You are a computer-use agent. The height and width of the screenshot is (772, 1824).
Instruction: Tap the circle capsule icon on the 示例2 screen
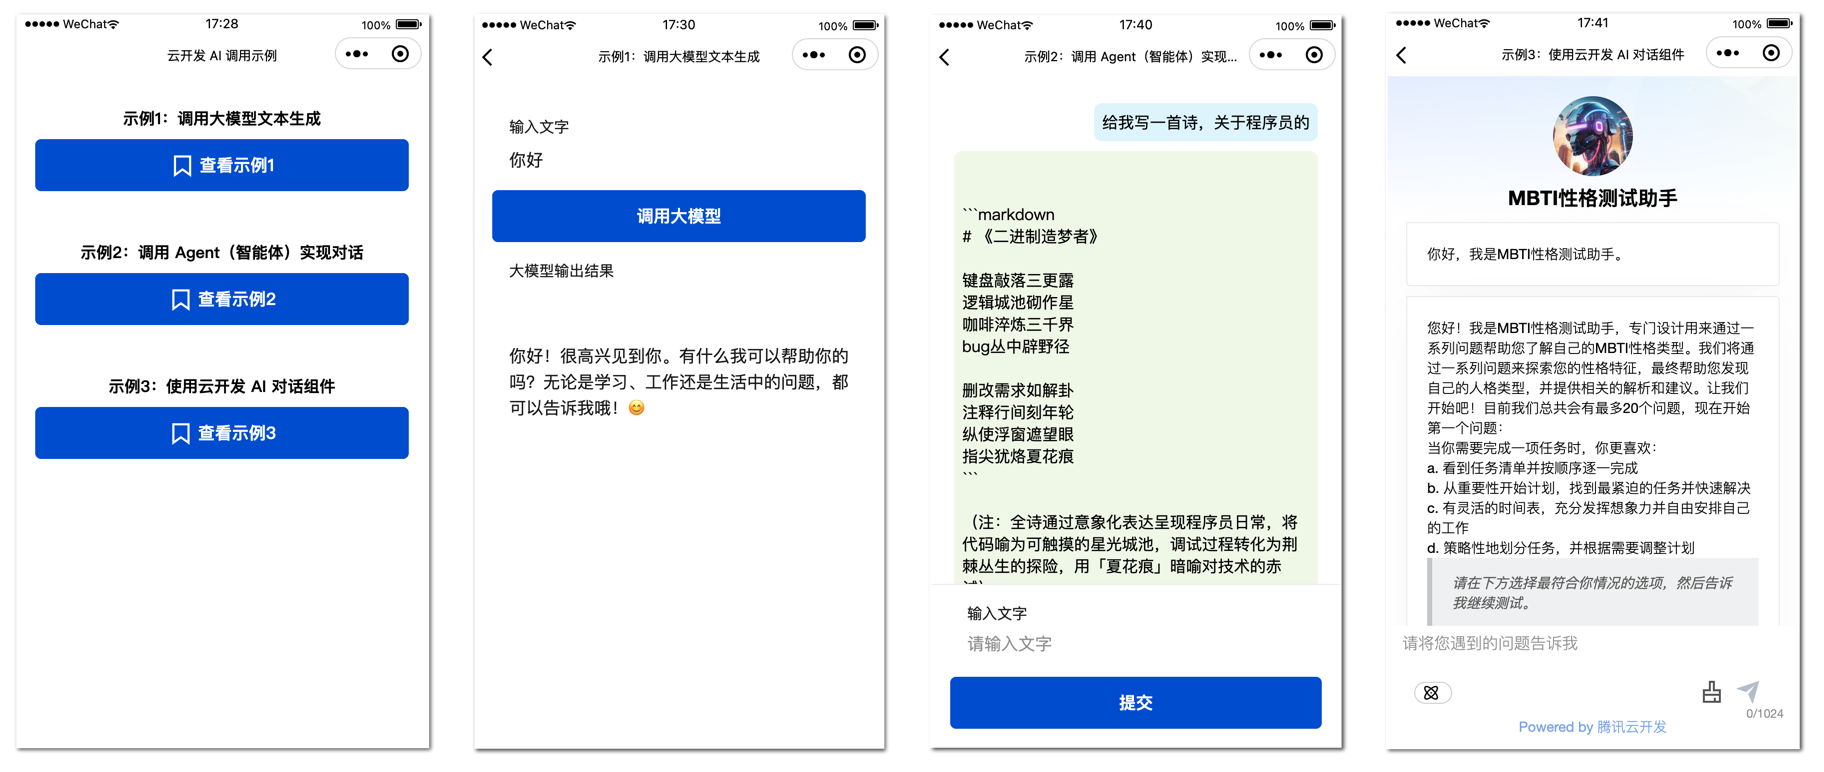click(x=1314, y=55)
